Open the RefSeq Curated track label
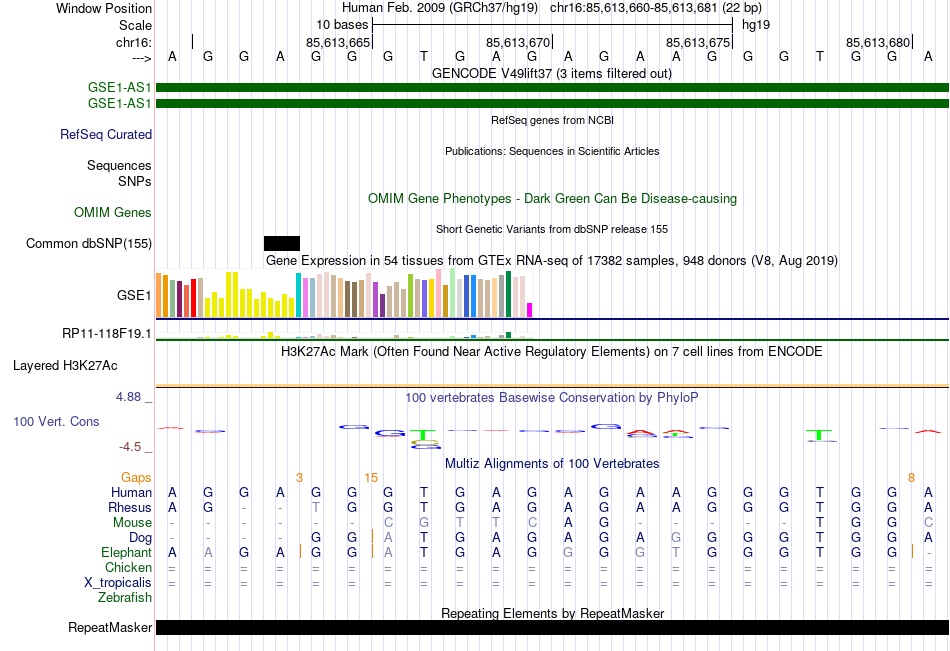The width and height of the screenshot is (950, 651). [x=106, y=135]
